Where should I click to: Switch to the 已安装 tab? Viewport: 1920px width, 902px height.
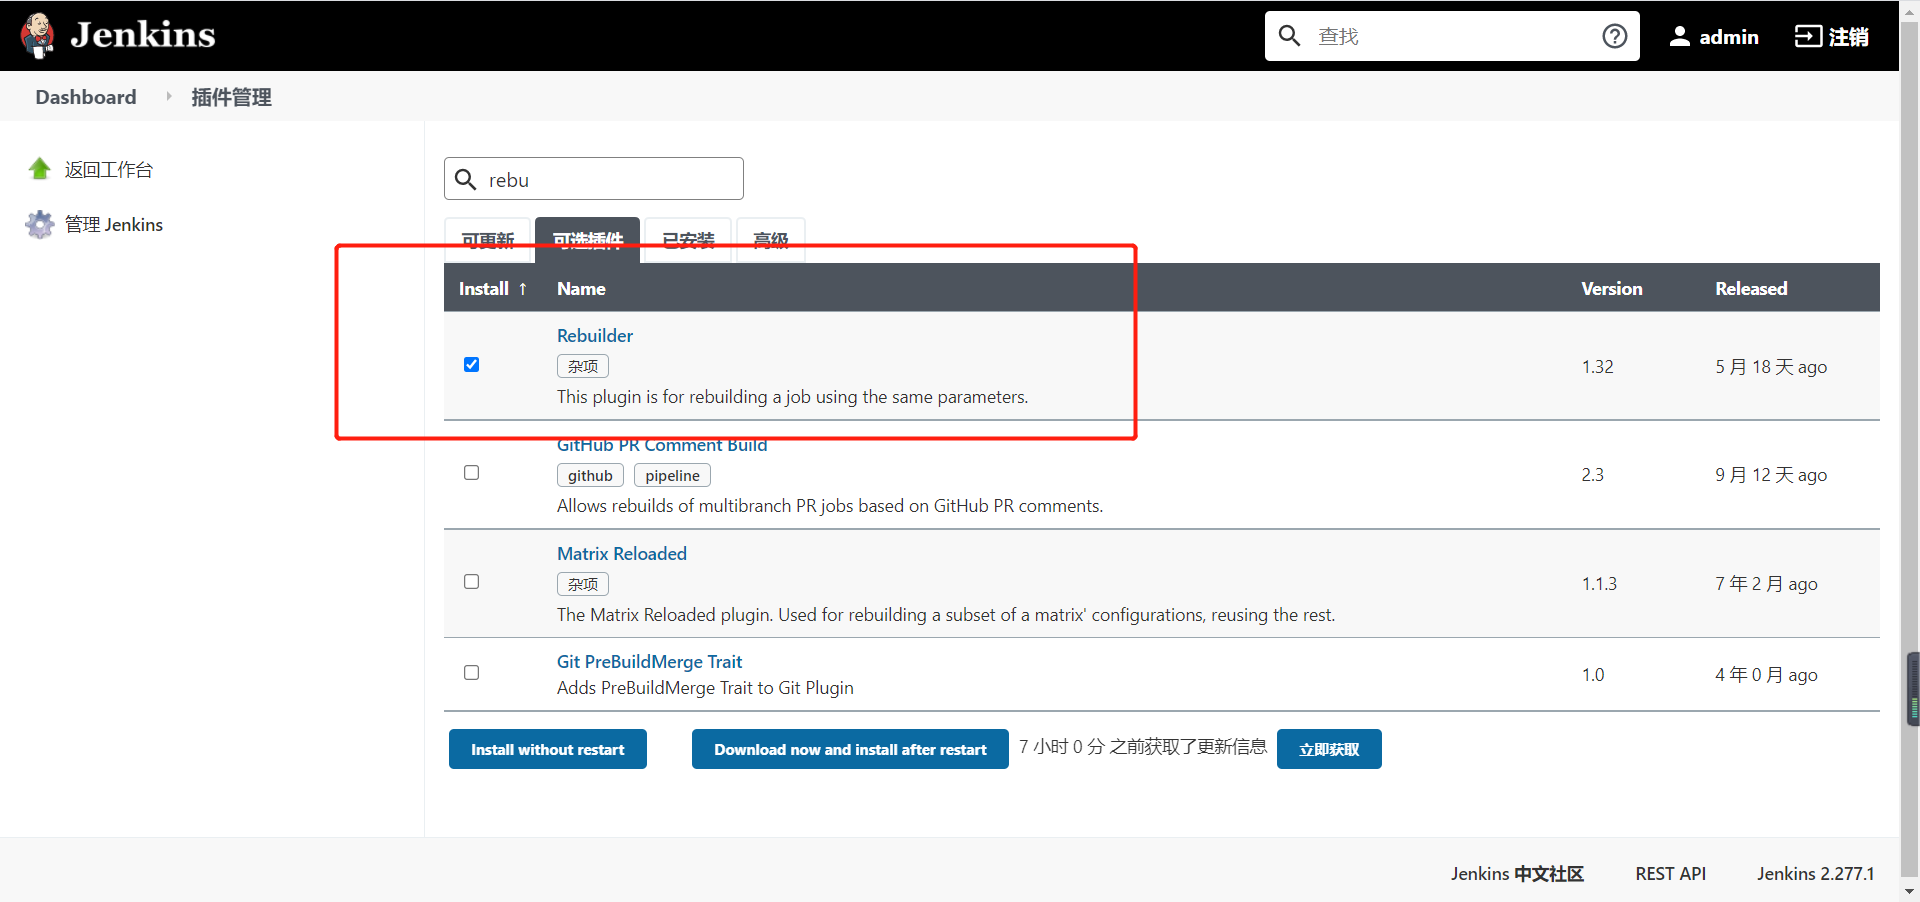687,240
